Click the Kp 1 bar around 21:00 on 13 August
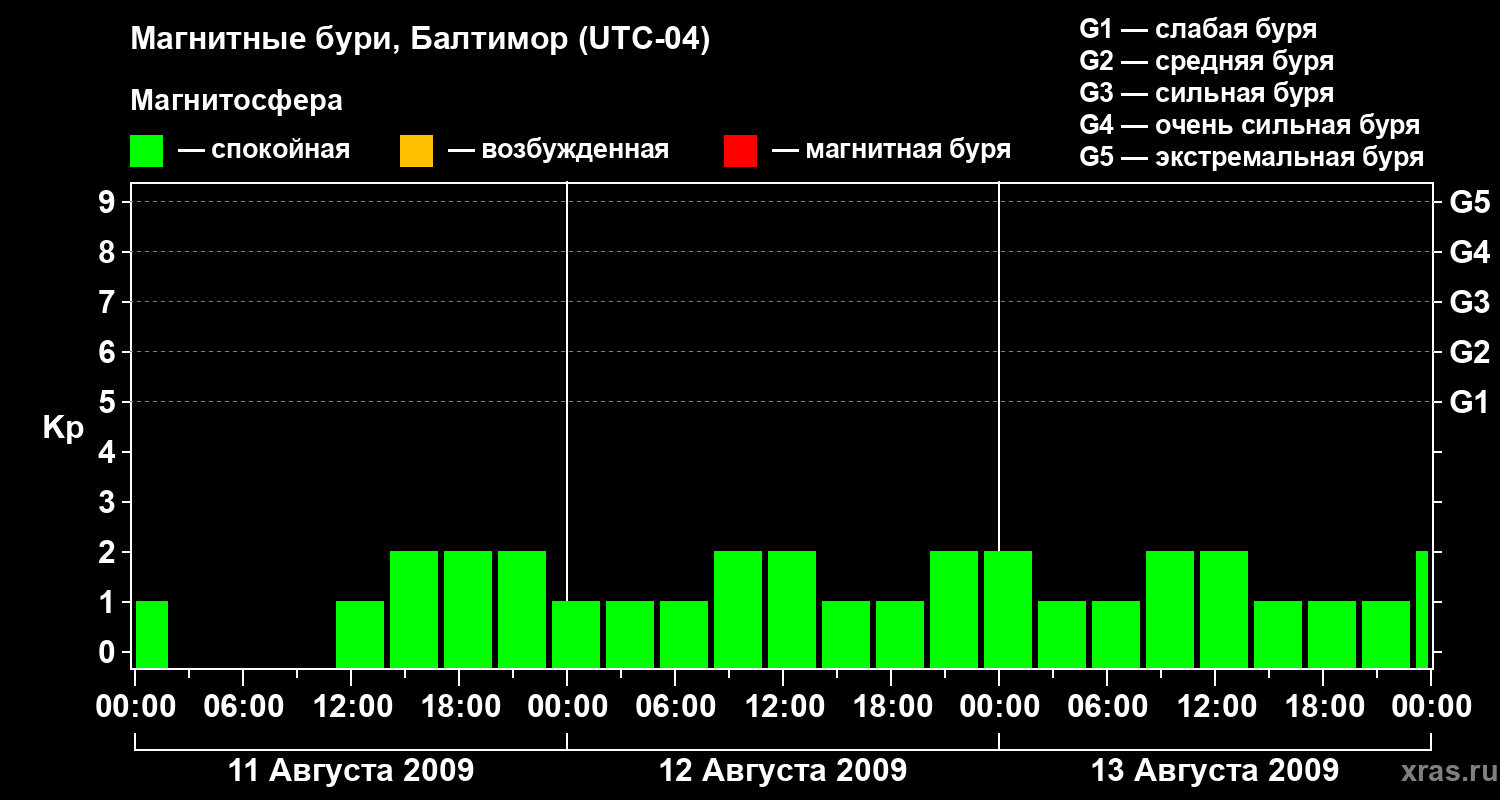The width and height of the screenshot is (1500, 800). tap(1386, 634)
